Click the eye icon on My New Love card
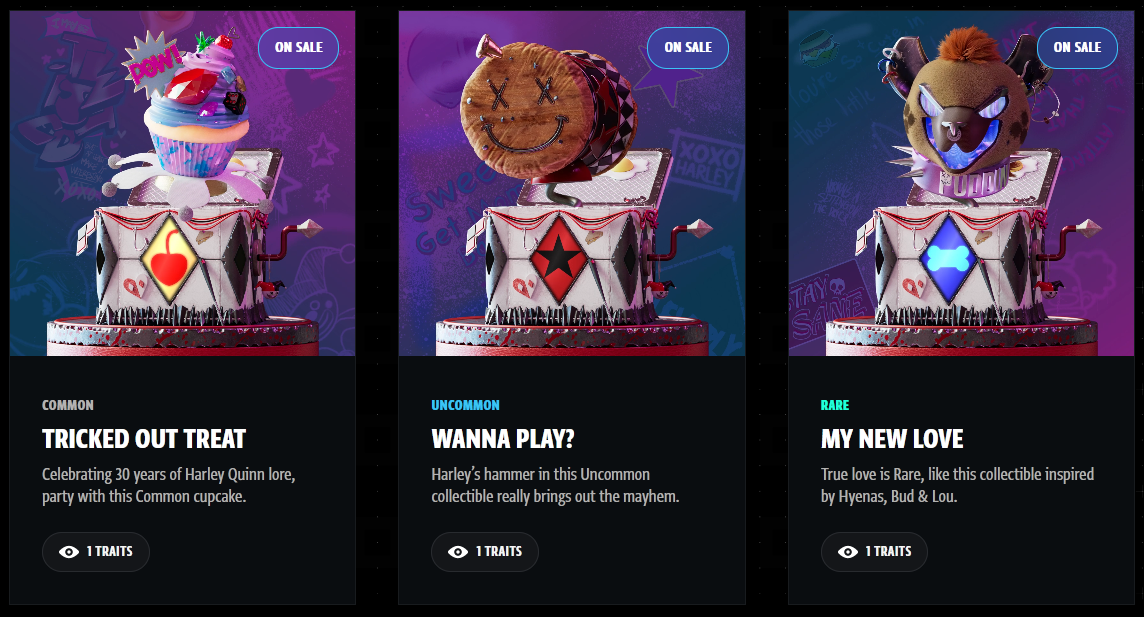Screen dimensions: 1144x617 click(x=848, y=552)
